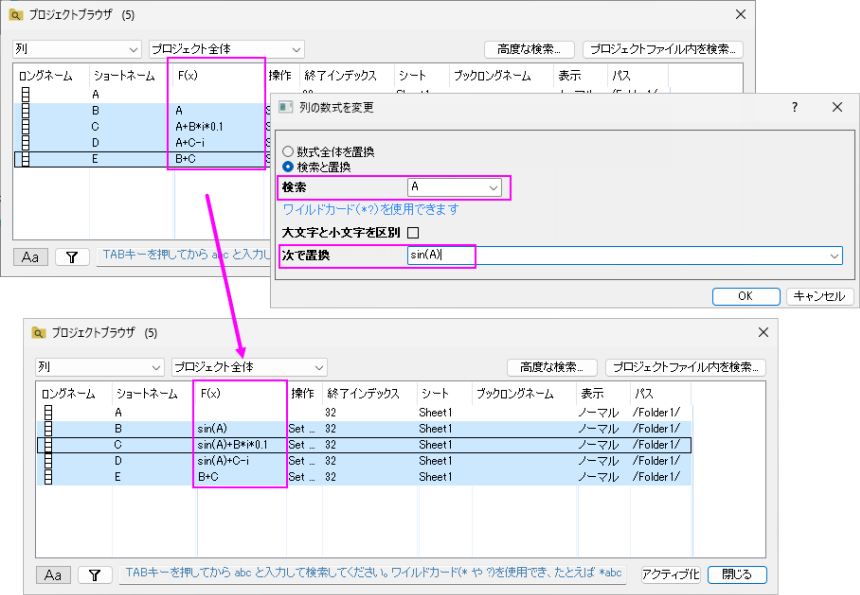Click column icon of row B in lower table
Image resolution: width=860 pixels, height=595 pixels.
coord(48,428)
